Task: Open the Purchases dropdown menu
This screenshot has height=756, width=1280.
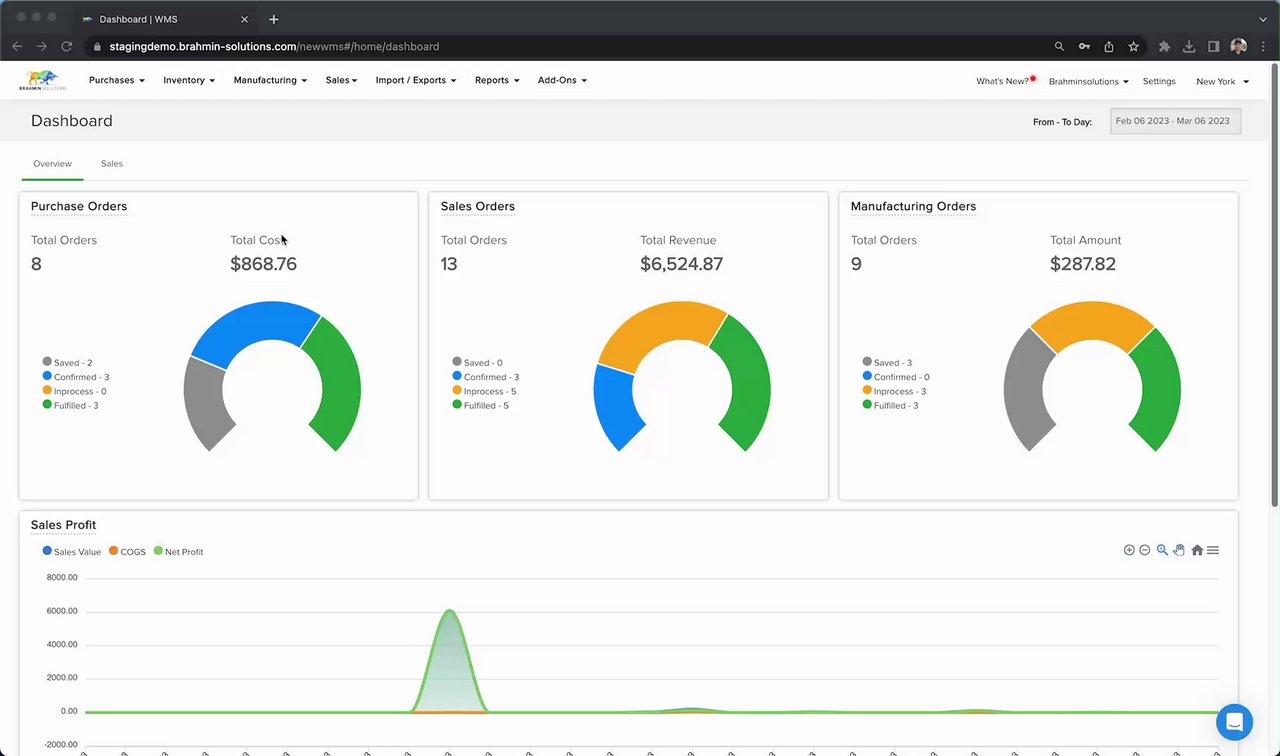Action: pos(117,80)
